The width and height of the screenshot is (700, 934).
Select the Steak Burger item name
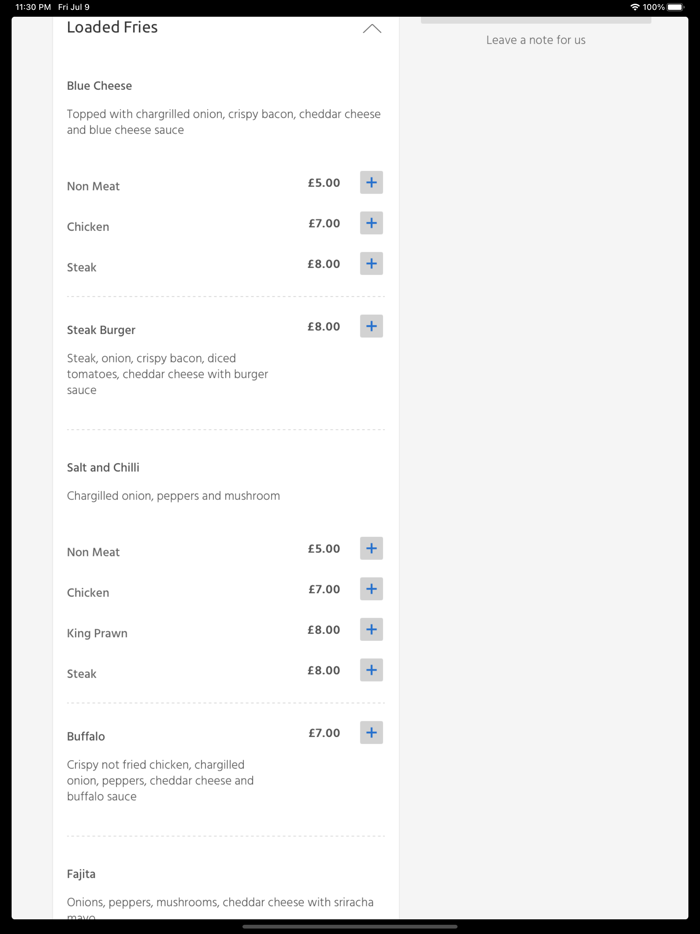(x=101, y=330)
